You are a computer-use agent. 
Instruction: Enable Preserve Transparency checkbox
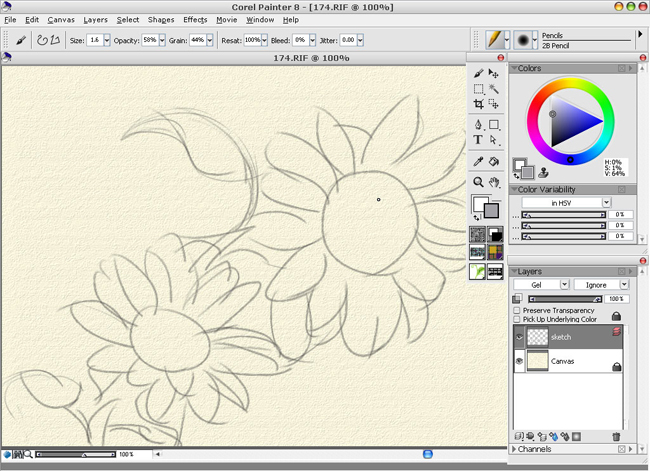point(517,310)
